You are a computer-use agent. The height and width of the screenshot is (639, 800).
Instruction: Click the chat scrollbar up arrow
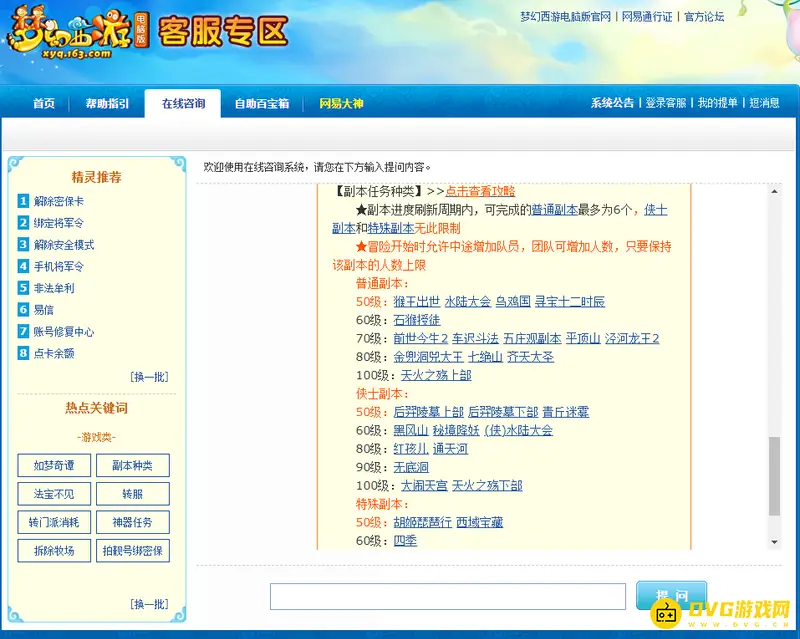774,191
